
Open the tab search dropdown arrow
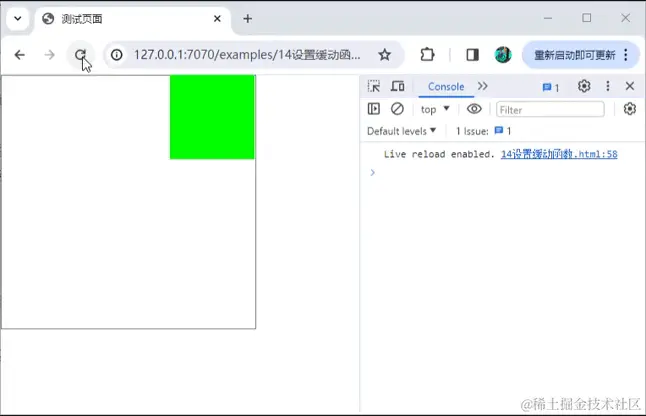pyautogui.click(x=18, y=19)
